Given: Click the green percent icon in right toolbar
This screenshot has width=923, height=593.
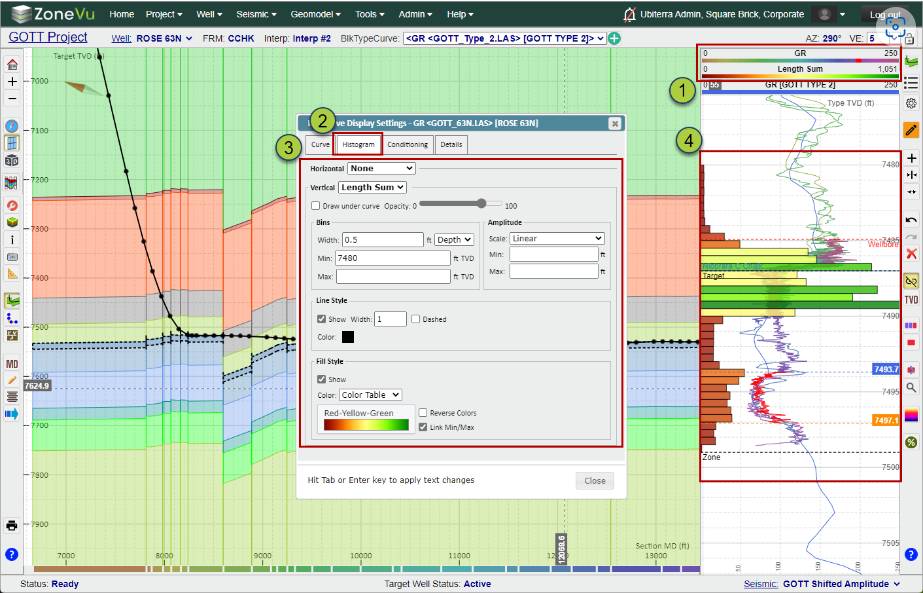Looking at the screenshot, I should pyautogui.click(x=911, y=442).
